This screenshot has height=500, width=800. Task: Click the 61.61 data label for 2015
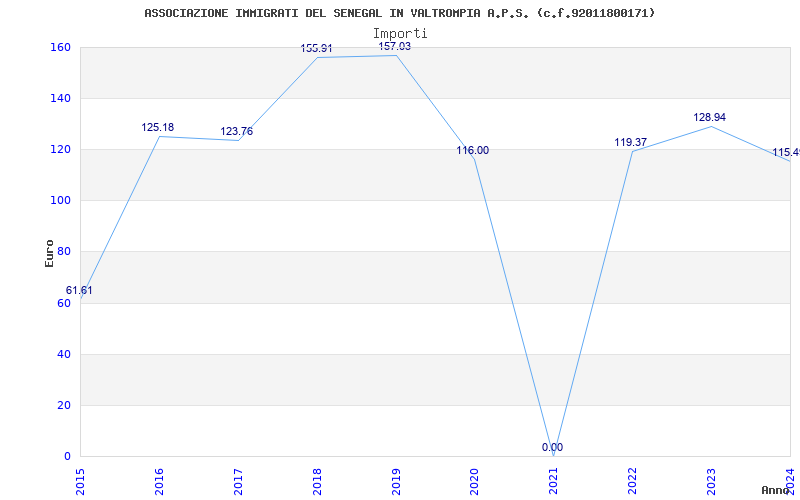pyautogui.click(x=79, y=290)
